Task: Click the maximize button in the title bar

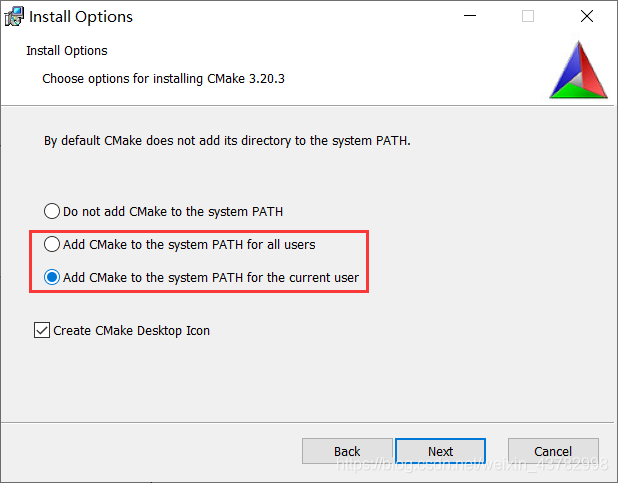Action: point(528,17)
